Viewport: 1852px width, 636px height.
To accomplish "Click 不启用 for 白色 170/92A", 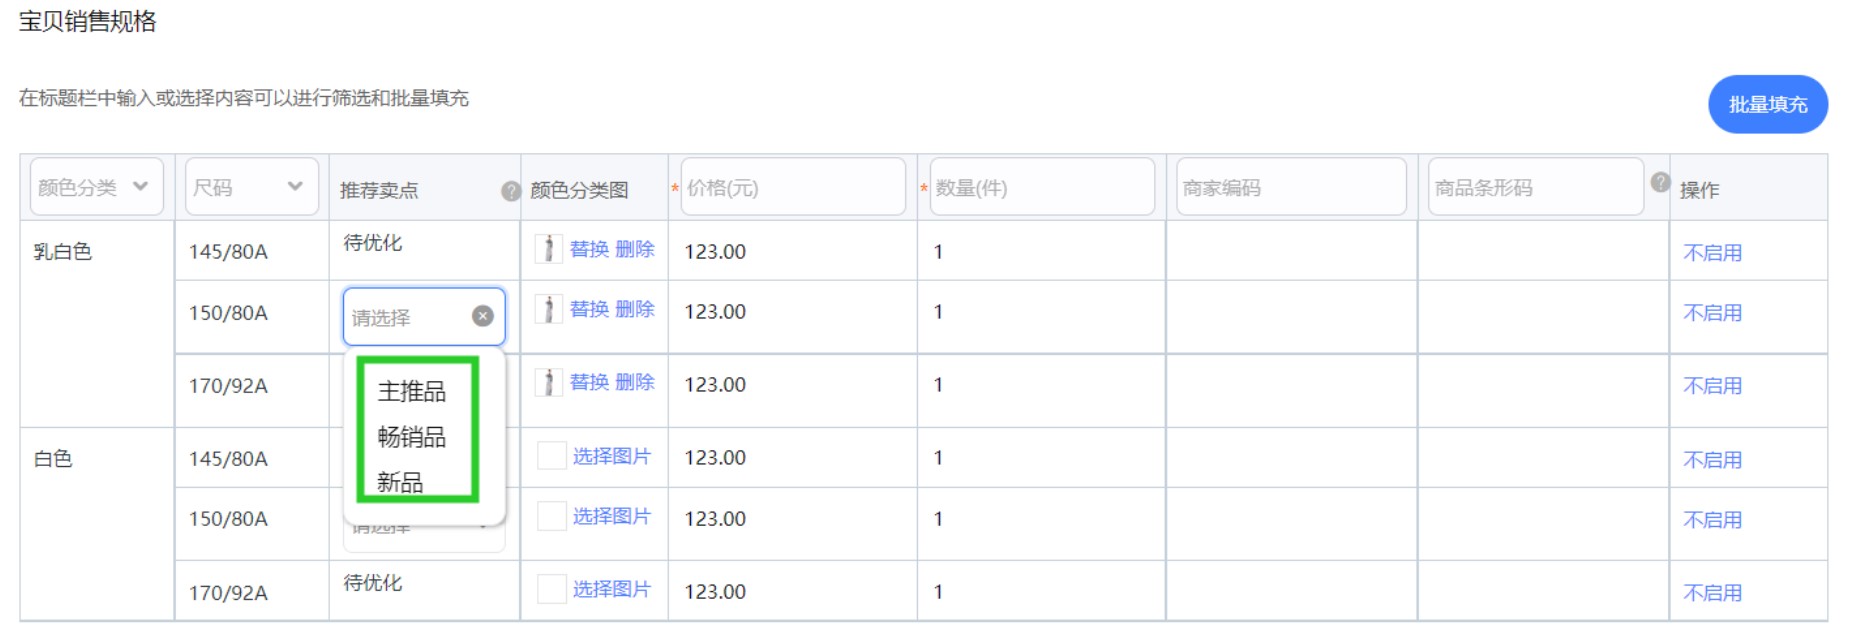I will [x=1712, y=593].
